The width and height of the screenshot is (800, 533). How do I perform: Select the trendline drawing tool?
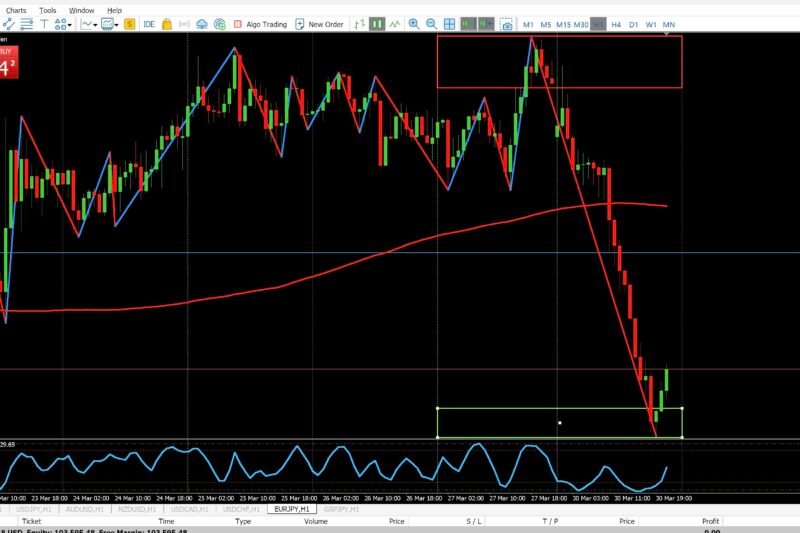pyautogui.click(x=9, y=24)
